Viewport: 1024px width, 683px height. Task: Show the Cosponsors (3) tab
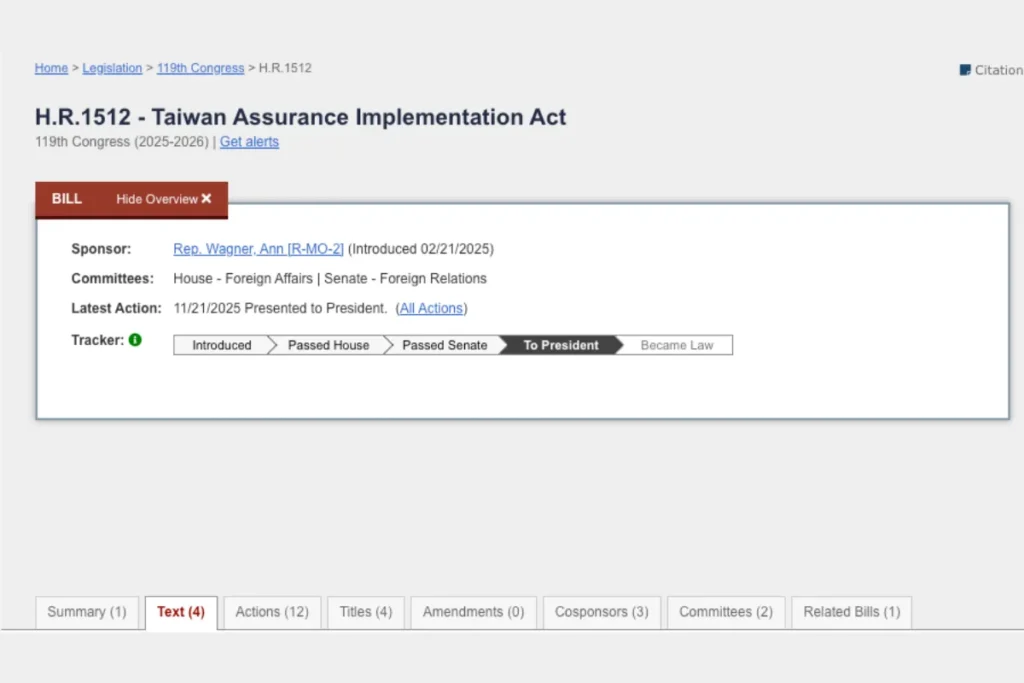click(601, 612)
